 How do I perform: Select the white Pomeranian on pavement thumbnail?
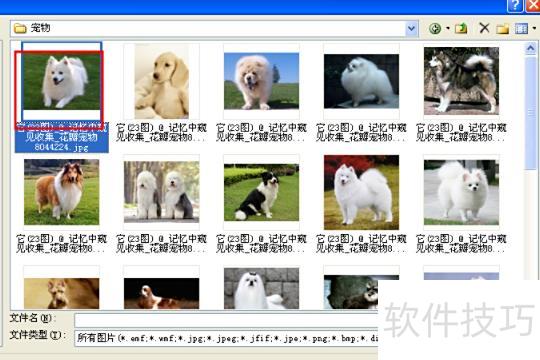[x=461, y=192]
